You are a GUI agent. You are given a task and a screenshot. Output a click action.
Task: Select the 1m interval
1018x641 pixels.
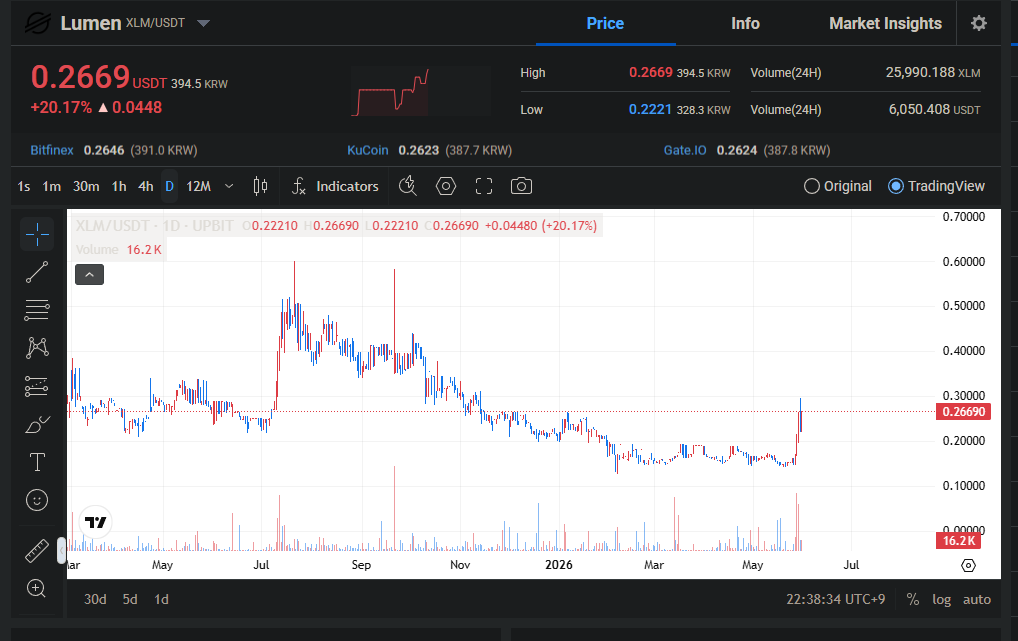click(51, 186)
